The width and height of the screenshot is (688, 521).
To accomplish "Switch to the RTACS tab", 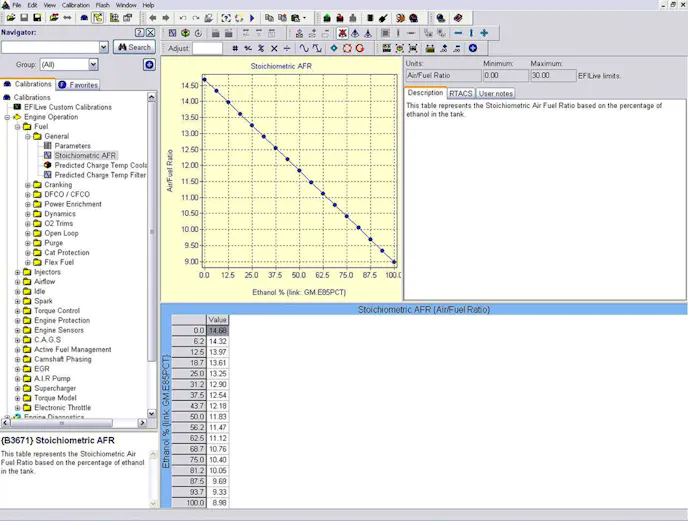I will click(x=460, y=94).
